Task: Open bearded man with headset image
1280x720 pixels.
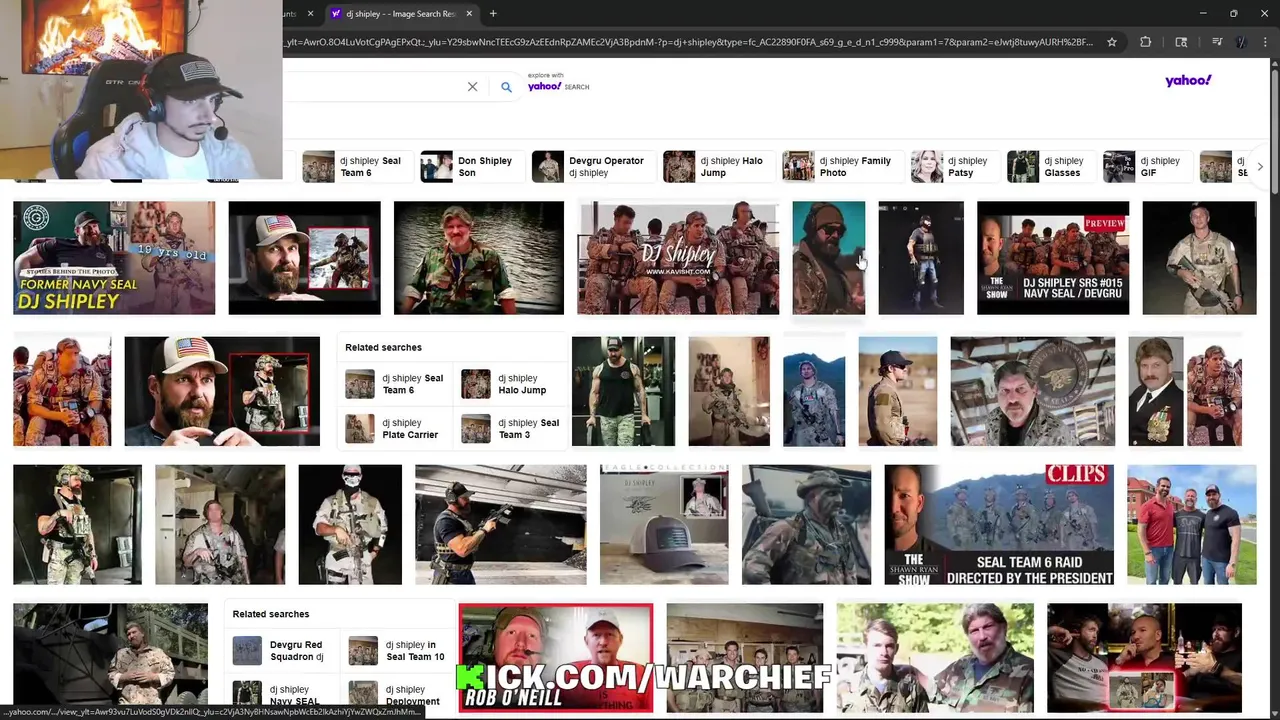Action: point(829,258)
